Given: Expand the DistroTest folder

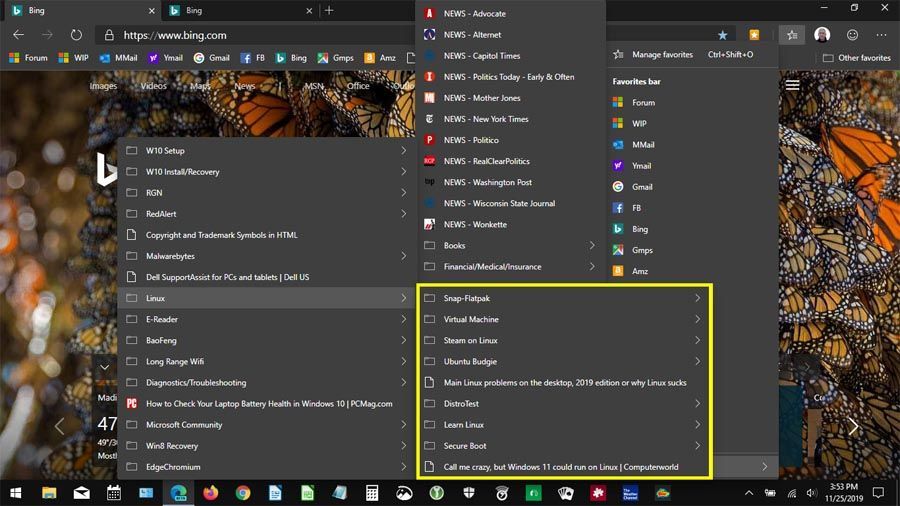Looking at the screenshot, I should point(564,404).
